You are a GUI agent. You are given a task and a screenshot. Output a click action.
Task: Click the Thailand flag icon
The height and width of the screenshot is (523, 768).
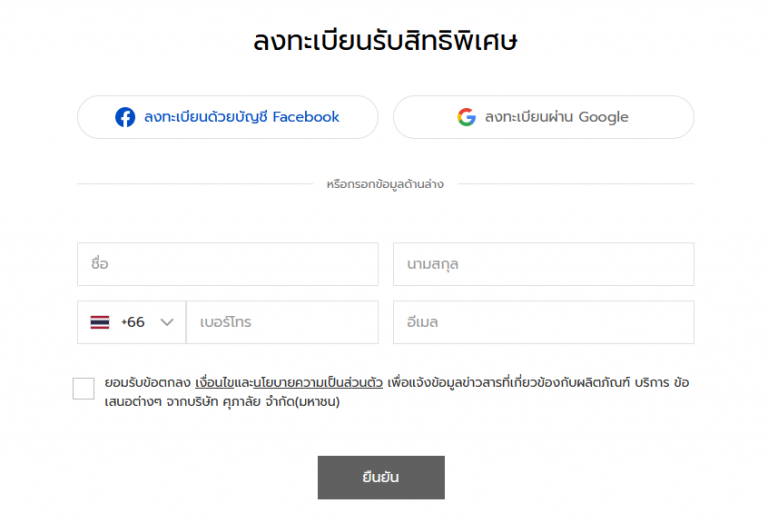[x=100, y=322]
